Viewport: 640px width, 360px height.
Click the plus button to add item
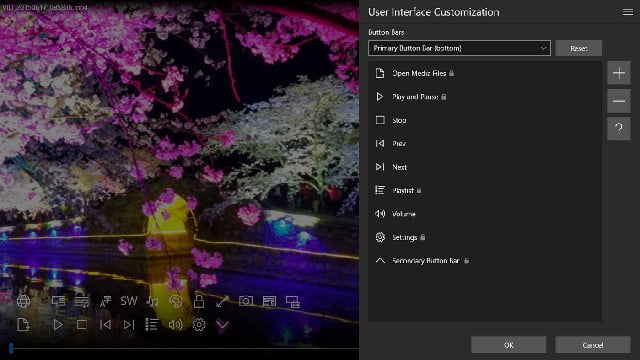[619, 73]
